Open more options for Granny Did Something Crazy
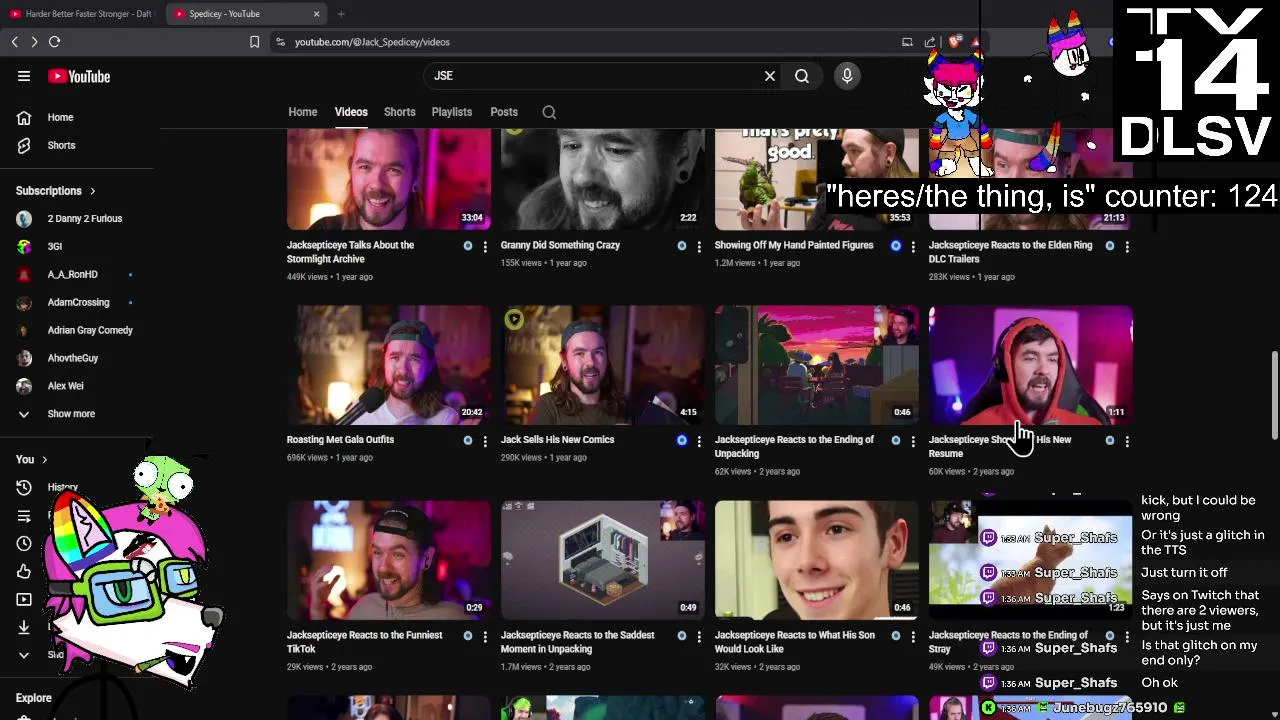 (x=699, y=246)
